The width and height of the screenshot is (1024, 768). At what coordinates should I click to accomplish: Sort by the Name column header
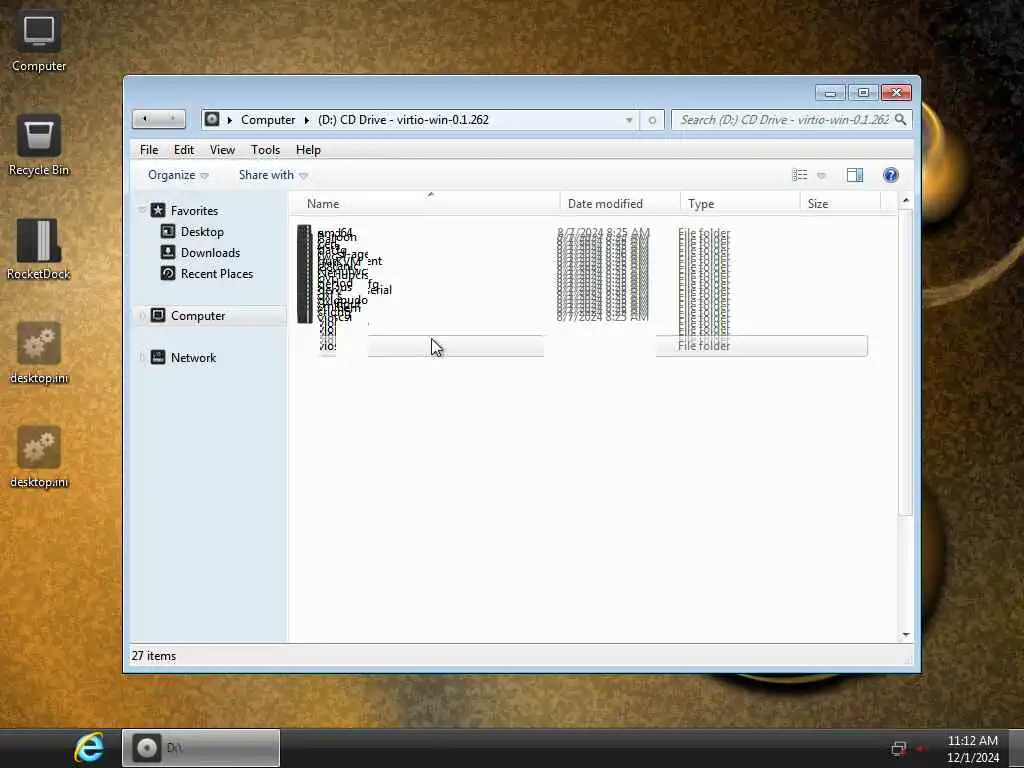click(x=424, y=204)
